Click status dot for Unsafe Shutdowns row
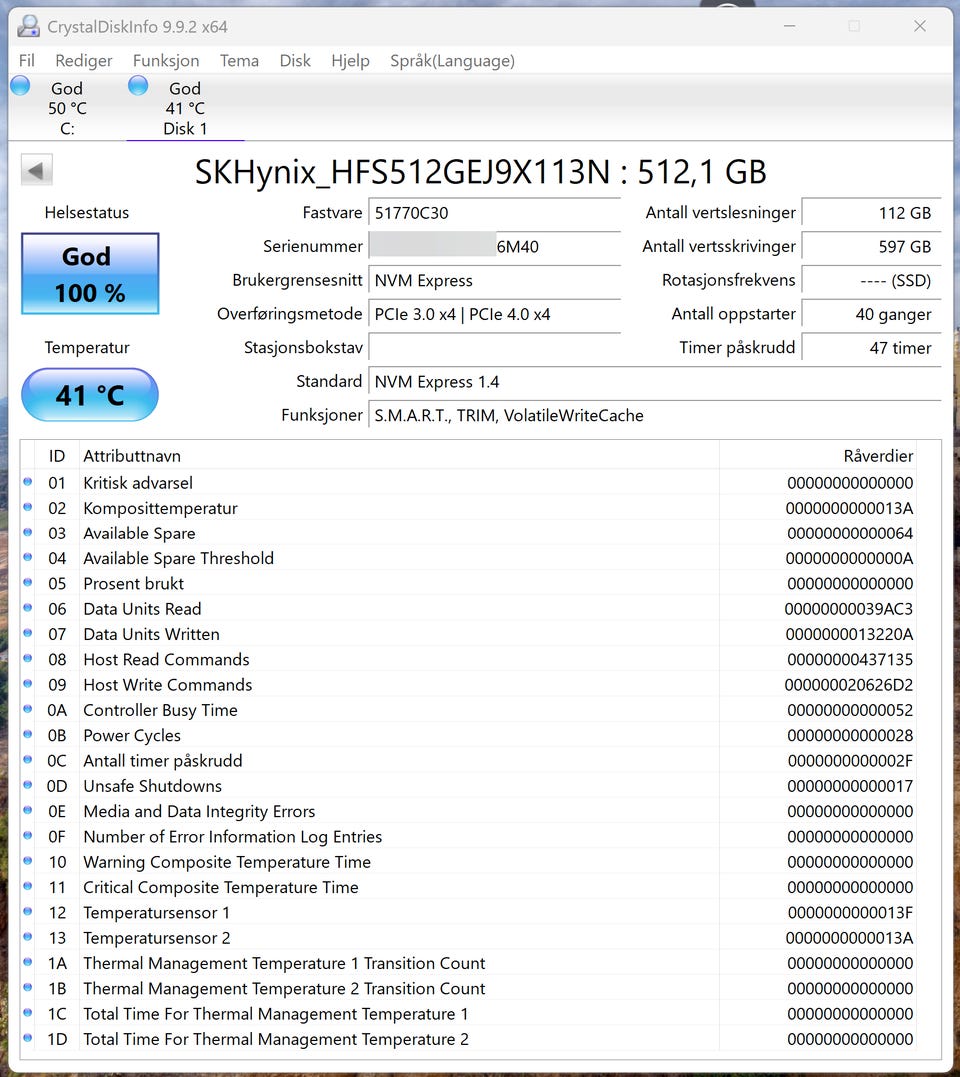The image size is (960, 1077). [27, 785]
